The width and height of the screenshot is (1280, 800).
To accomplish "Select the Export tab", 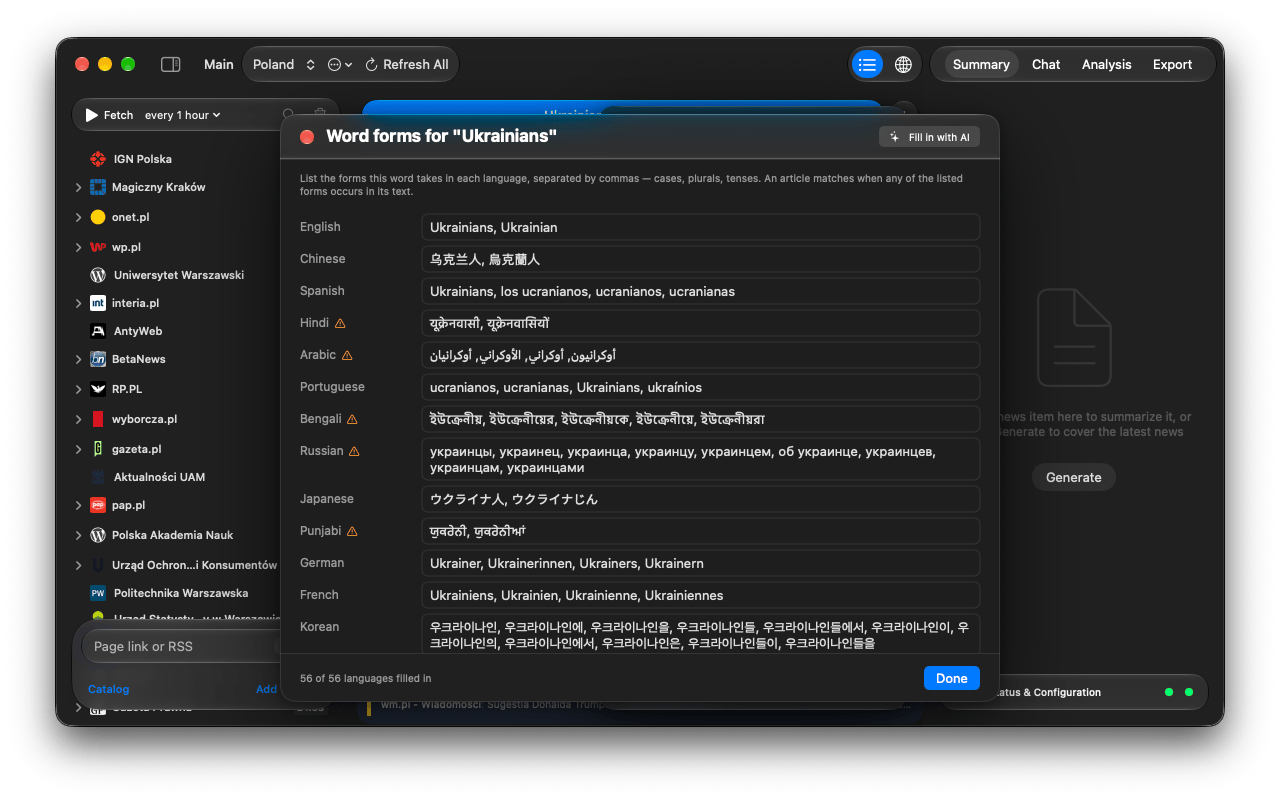I will click(1172, 65).
